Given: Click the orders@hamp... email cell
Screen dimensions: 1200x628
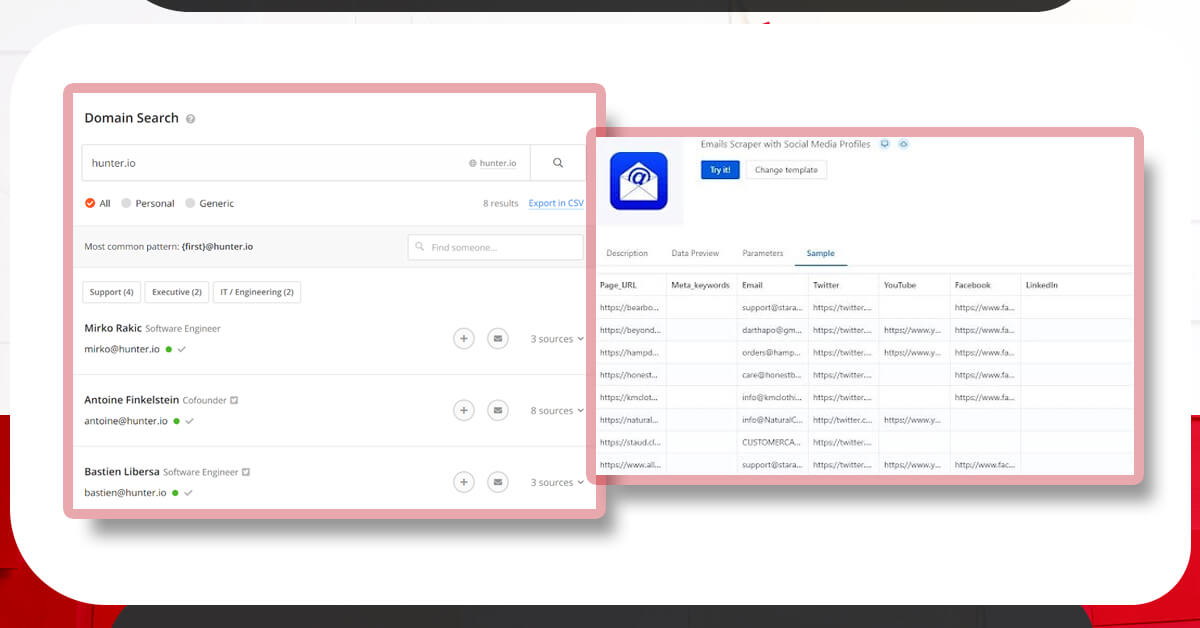Looking at the screenshot, I should coord(771,353).
